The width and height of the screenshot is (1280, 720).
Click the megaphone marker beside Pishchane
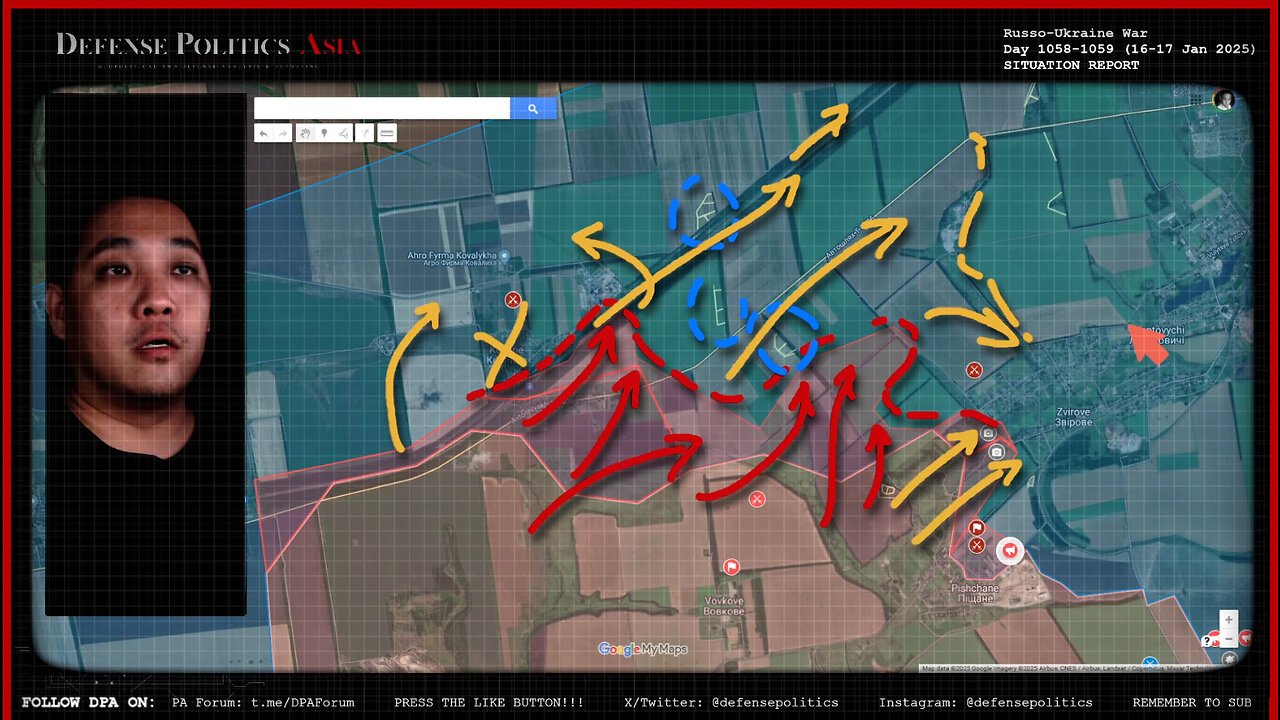pos(1010,550)
